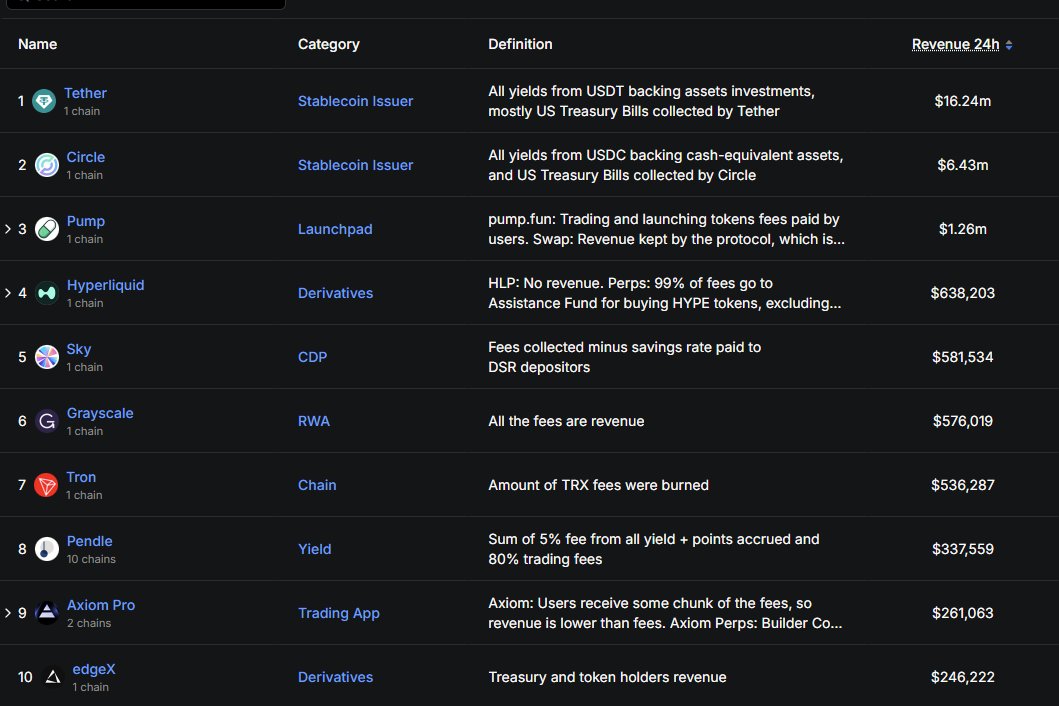Click Tether definition about USDT backing assets
This screenshot has height=706, width=1059.
(x=651, y=101)
